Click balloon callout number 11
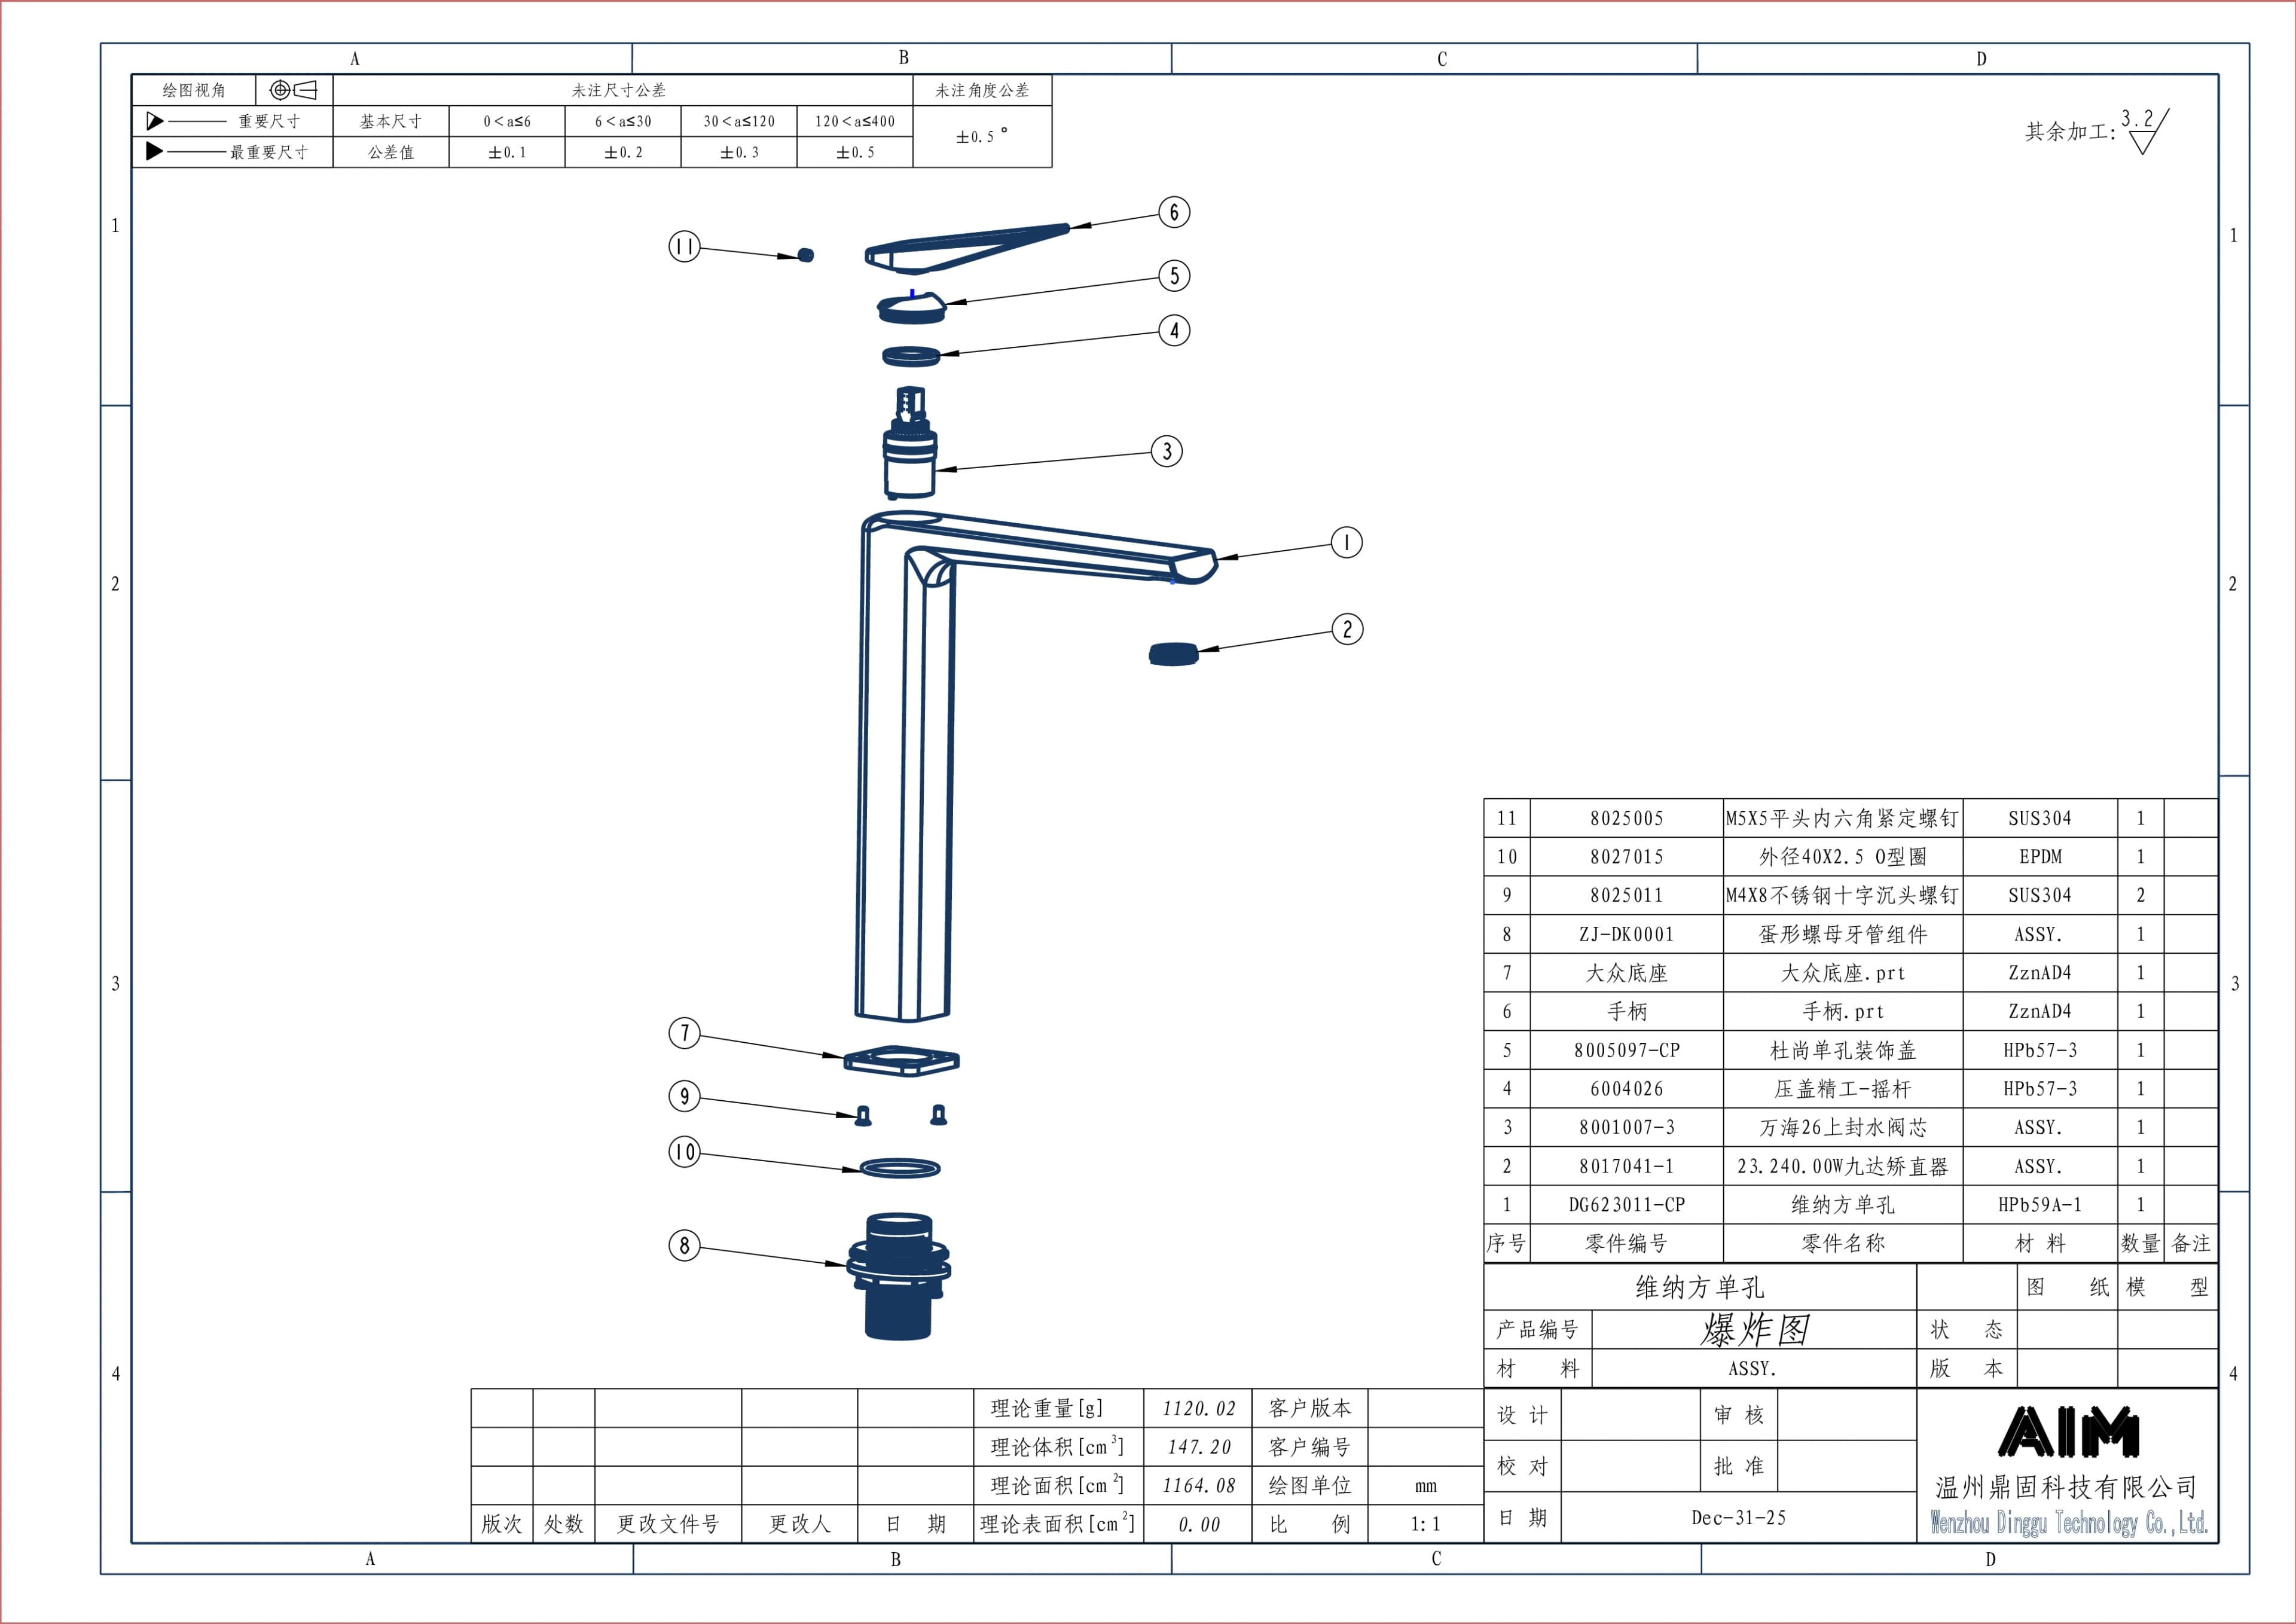The height and width of the screenshot is (1624, 2296). point(684,246)
